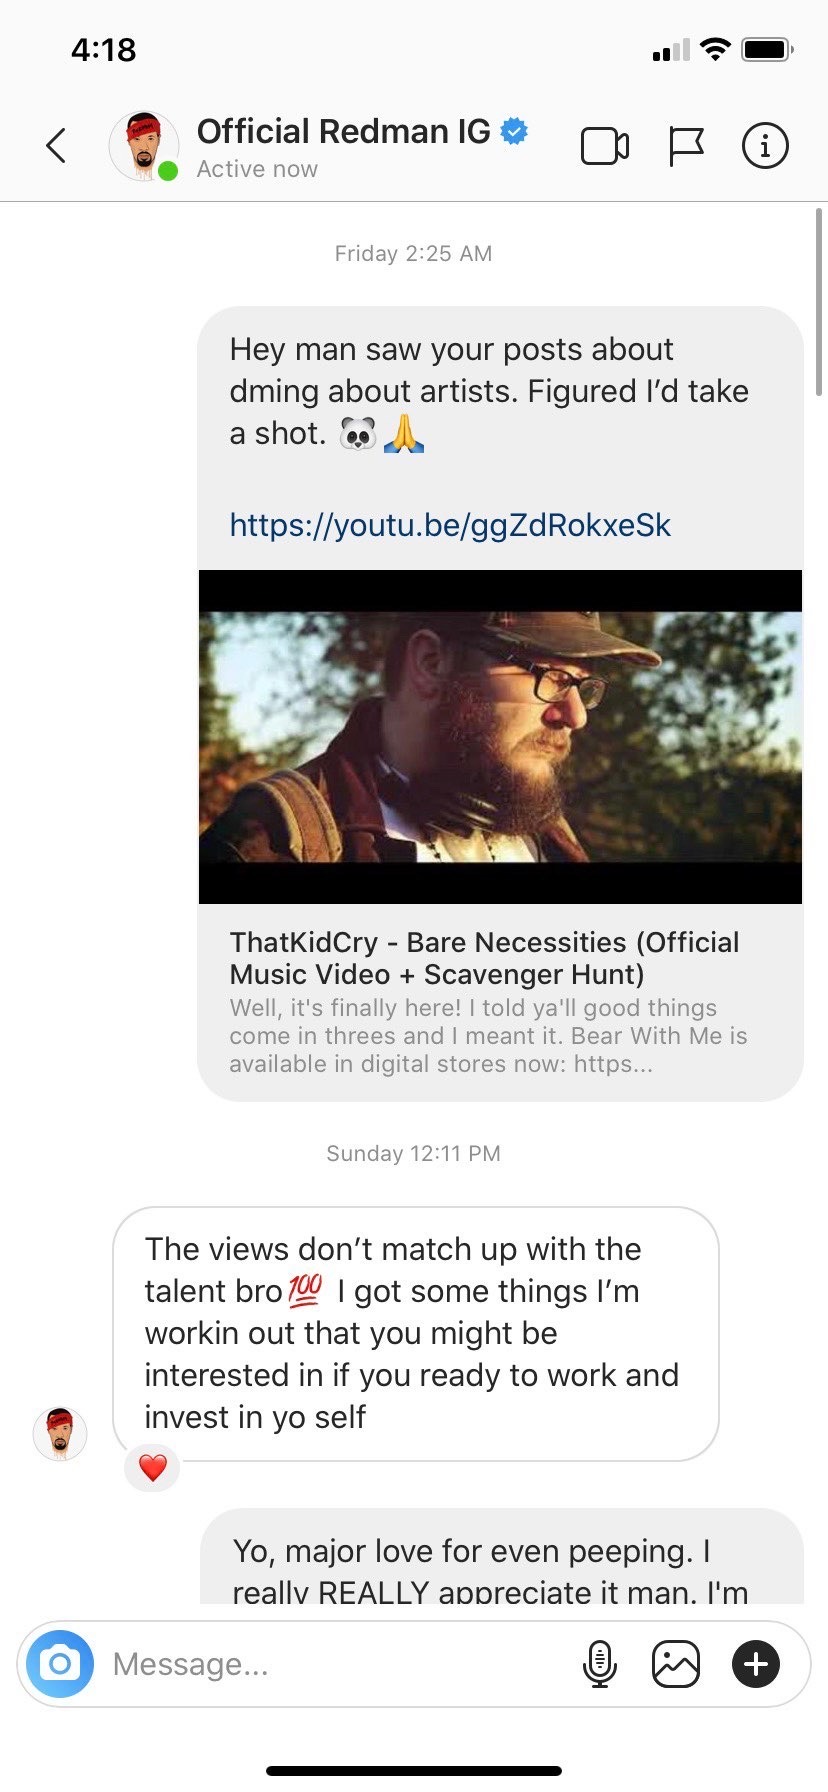Tap the blue verified badge
Viewport: 828px width, 1792px height.
point(514,131)
